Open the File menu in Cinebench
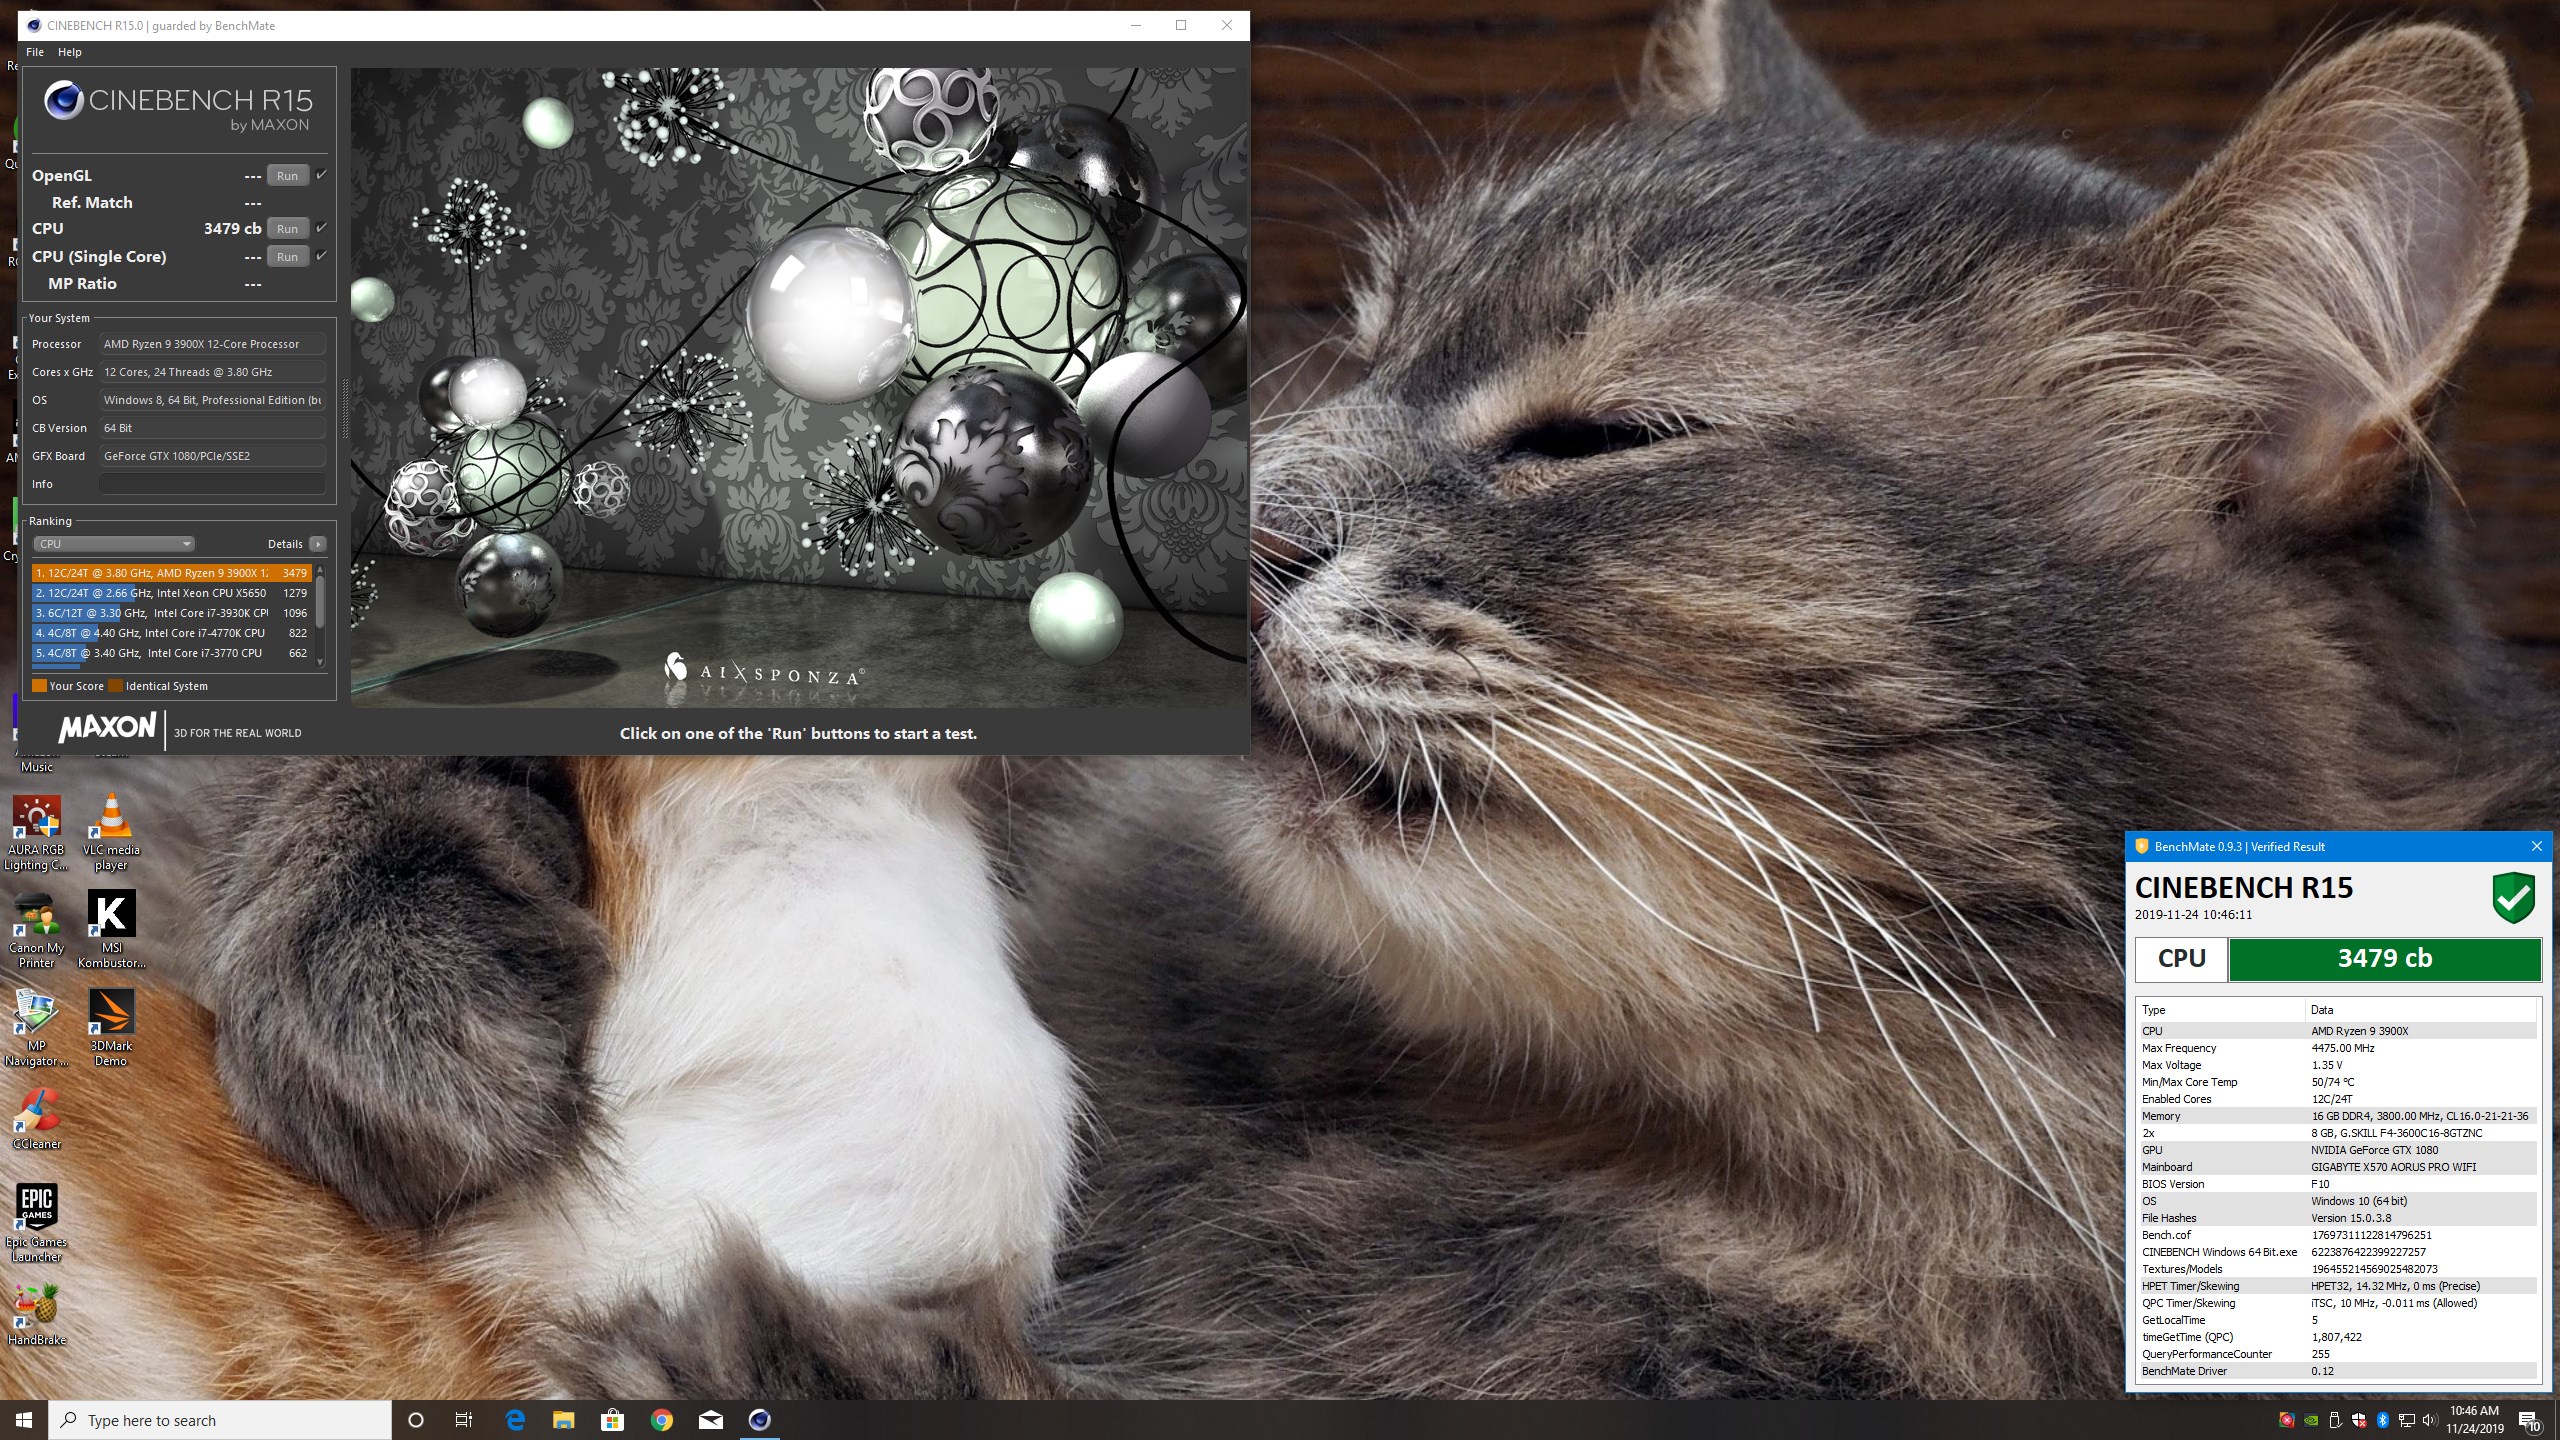2560x1440 pixels. coord(35,52)
